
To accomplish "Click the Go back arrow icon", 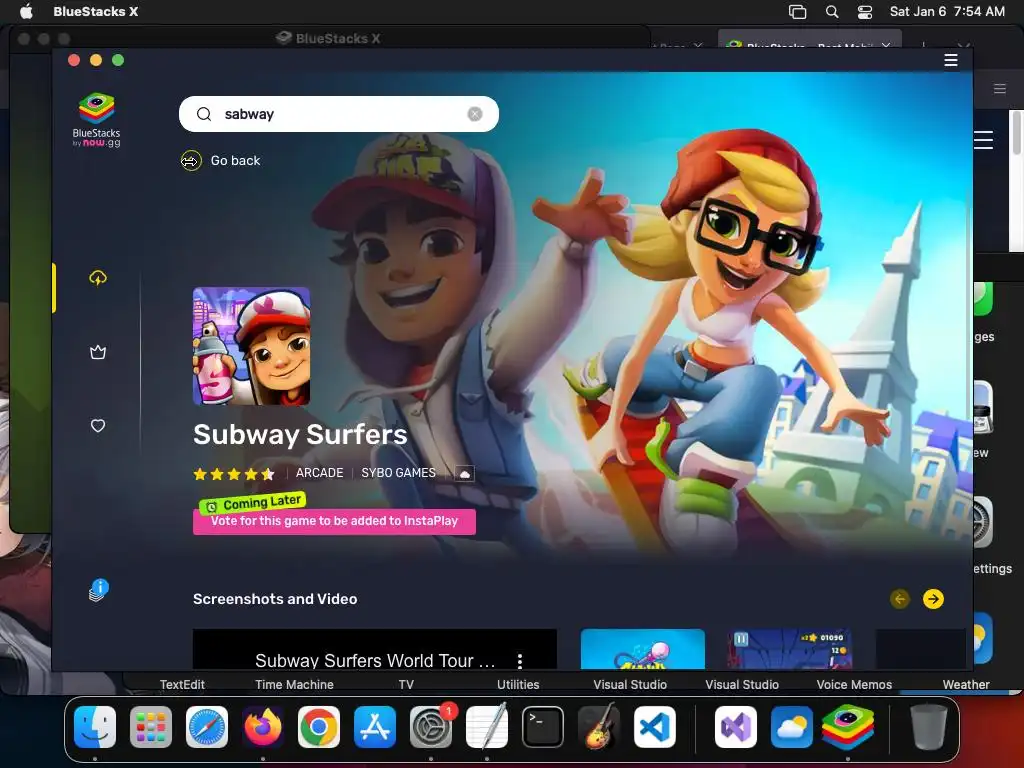I will click(x=191, y=161).
